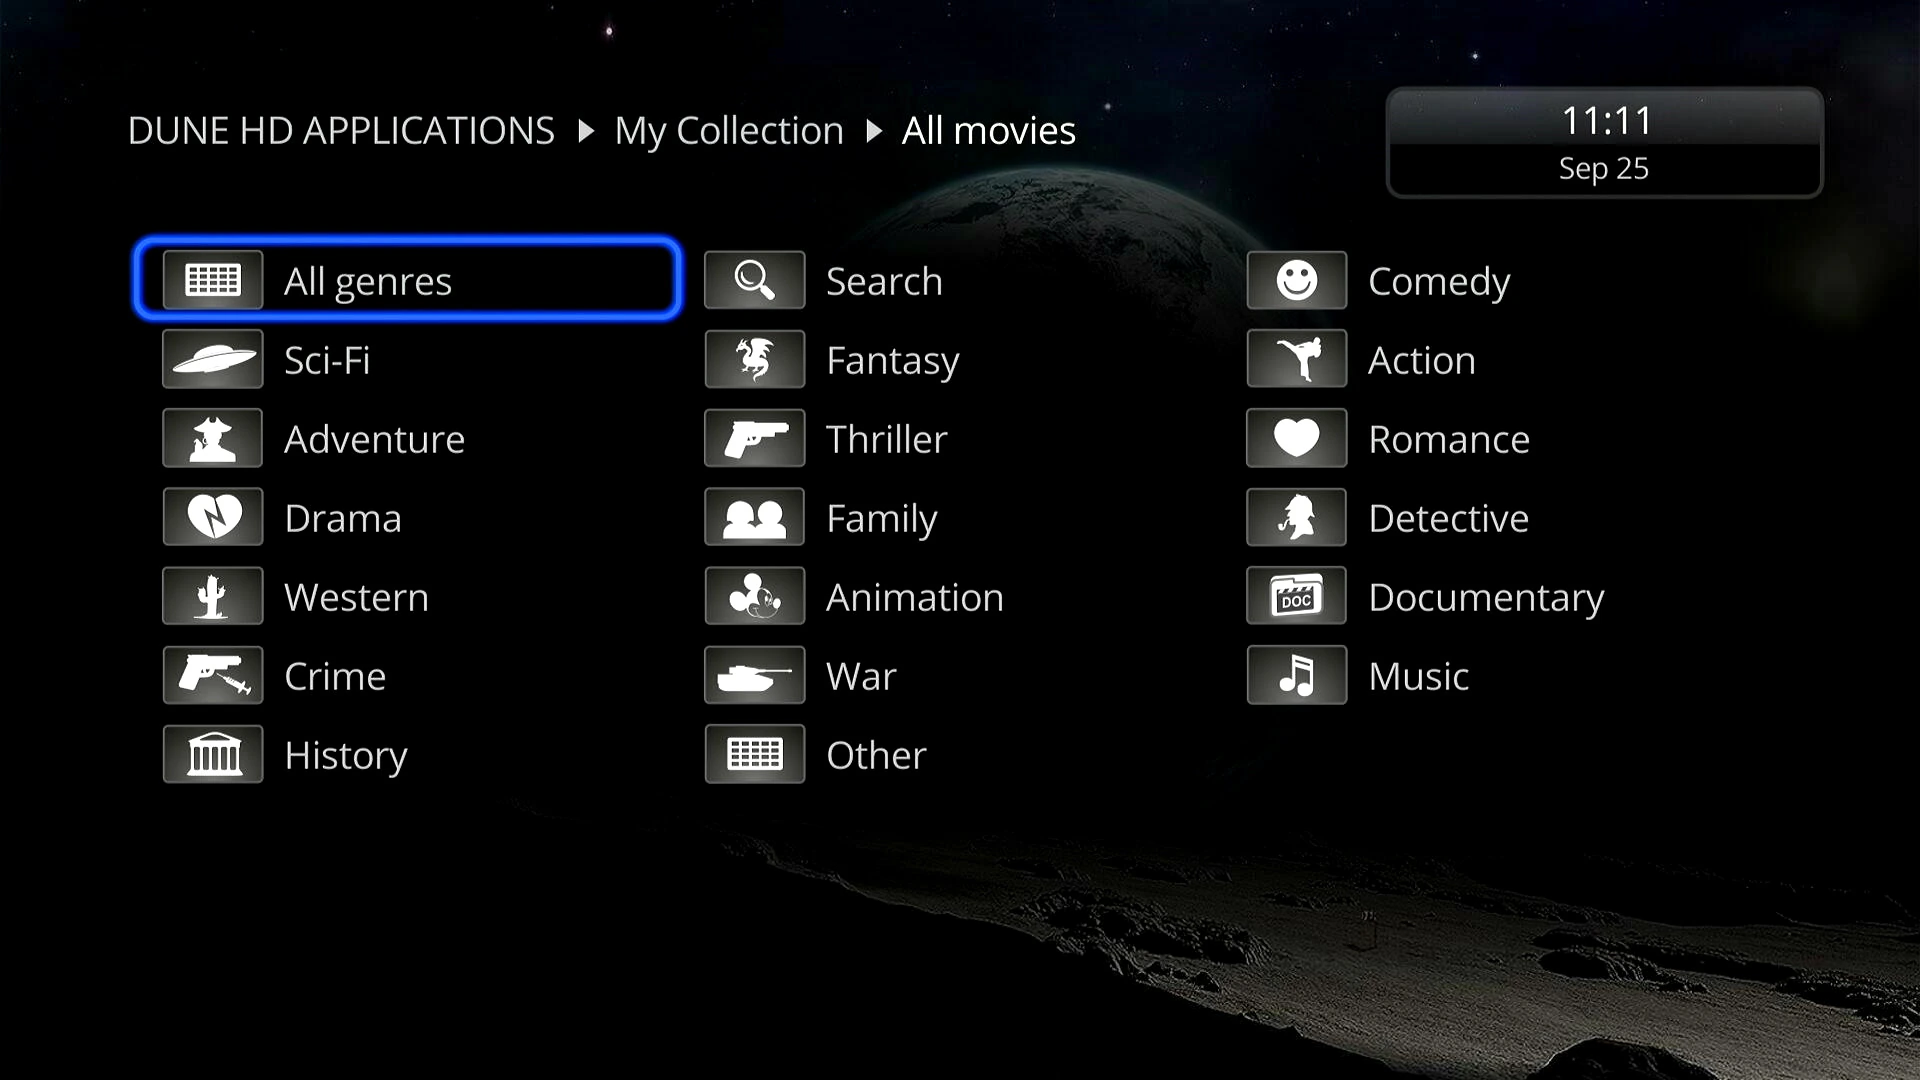Select the History museum building icon
This screenshot has width=1920, height=1080.
click(213, 754)
